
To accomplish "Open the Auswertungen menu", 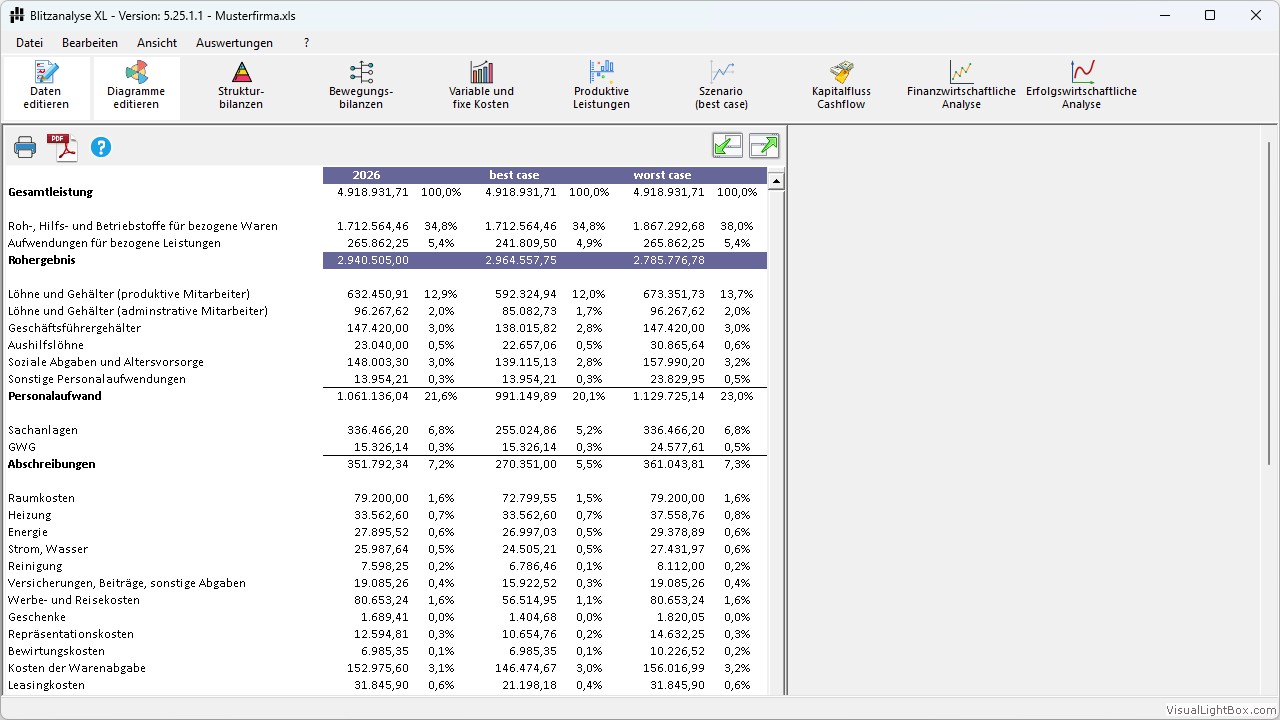I will (x=234, y=43).
